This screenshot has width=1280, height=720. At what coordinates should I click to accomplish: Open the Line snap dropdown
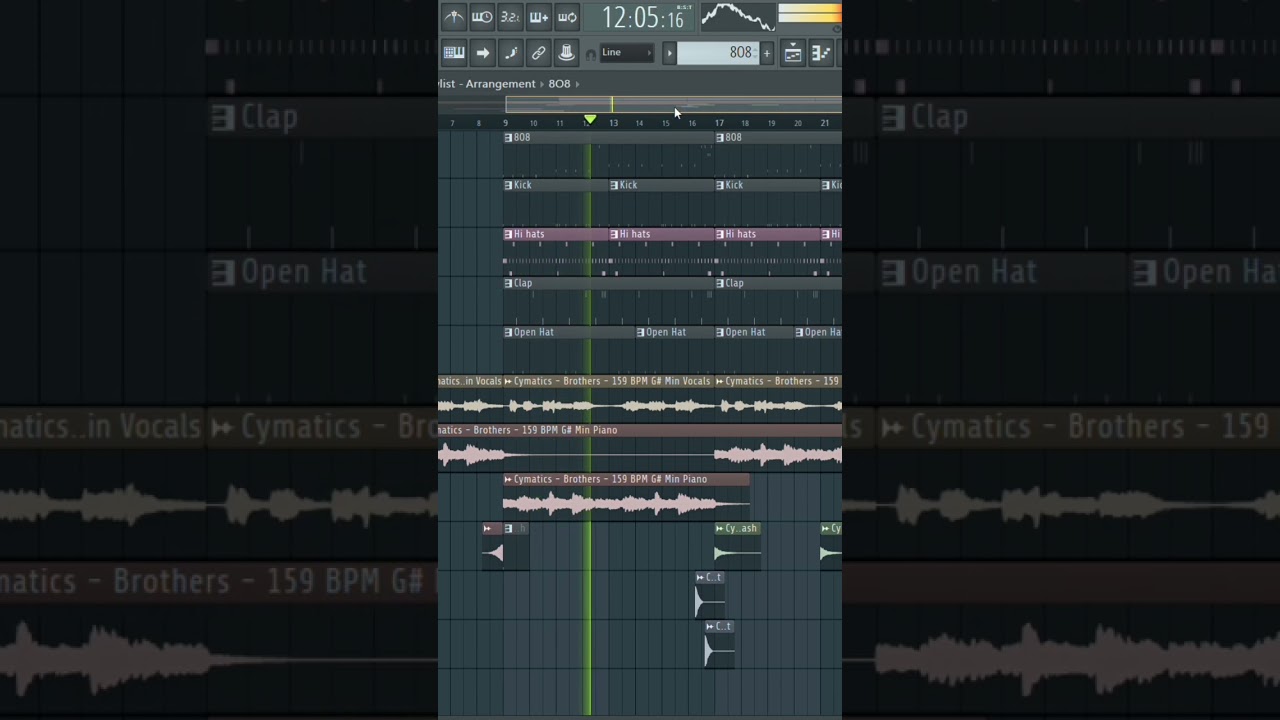(x=627, y=53)
